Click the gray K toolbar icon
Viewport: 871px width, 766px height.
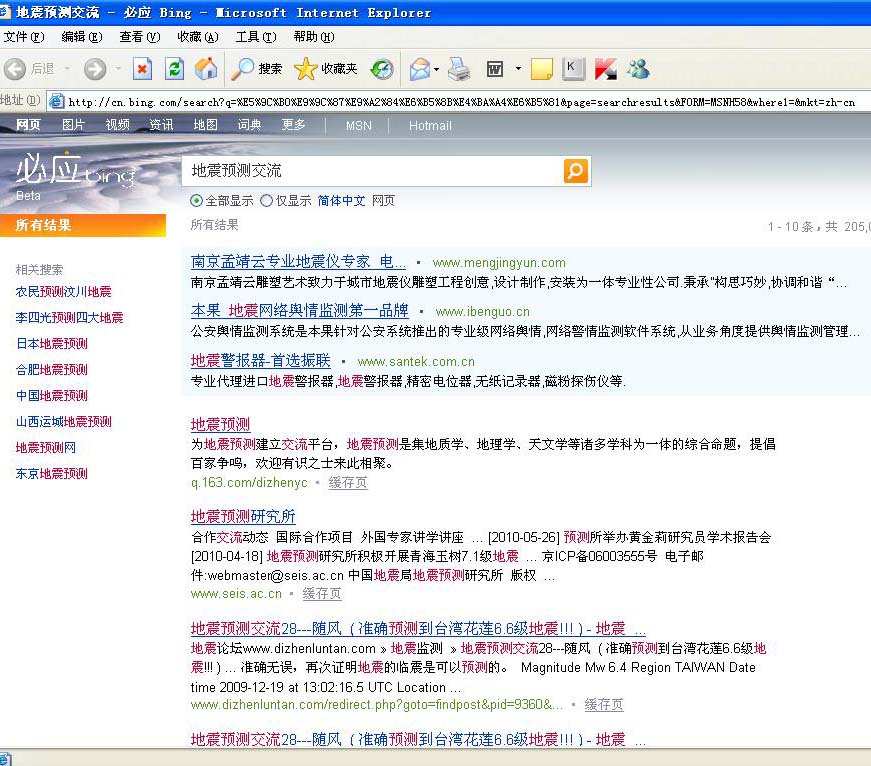pos(573,69)
